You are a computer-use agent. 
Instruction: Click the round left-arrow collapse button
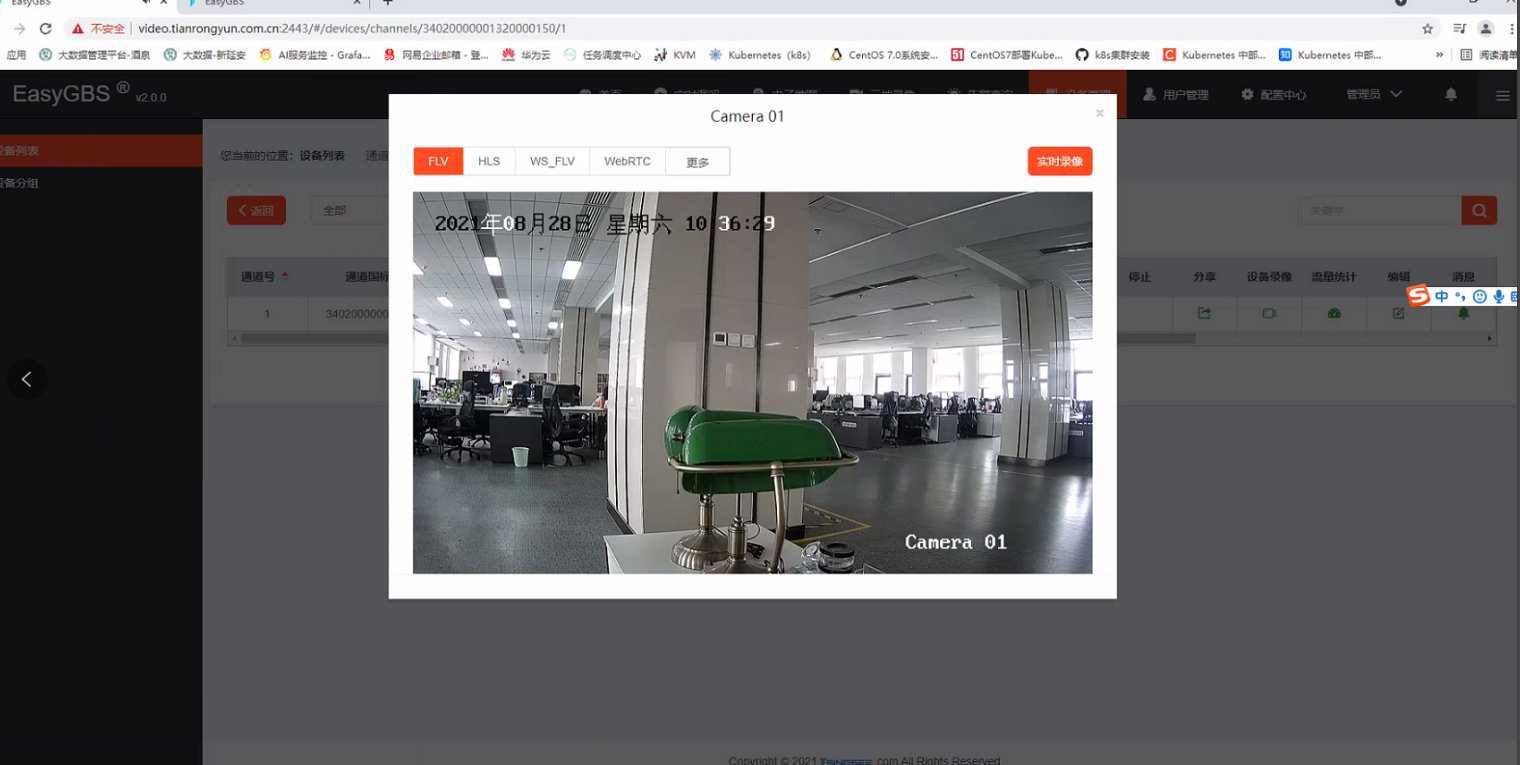point(27,379)
